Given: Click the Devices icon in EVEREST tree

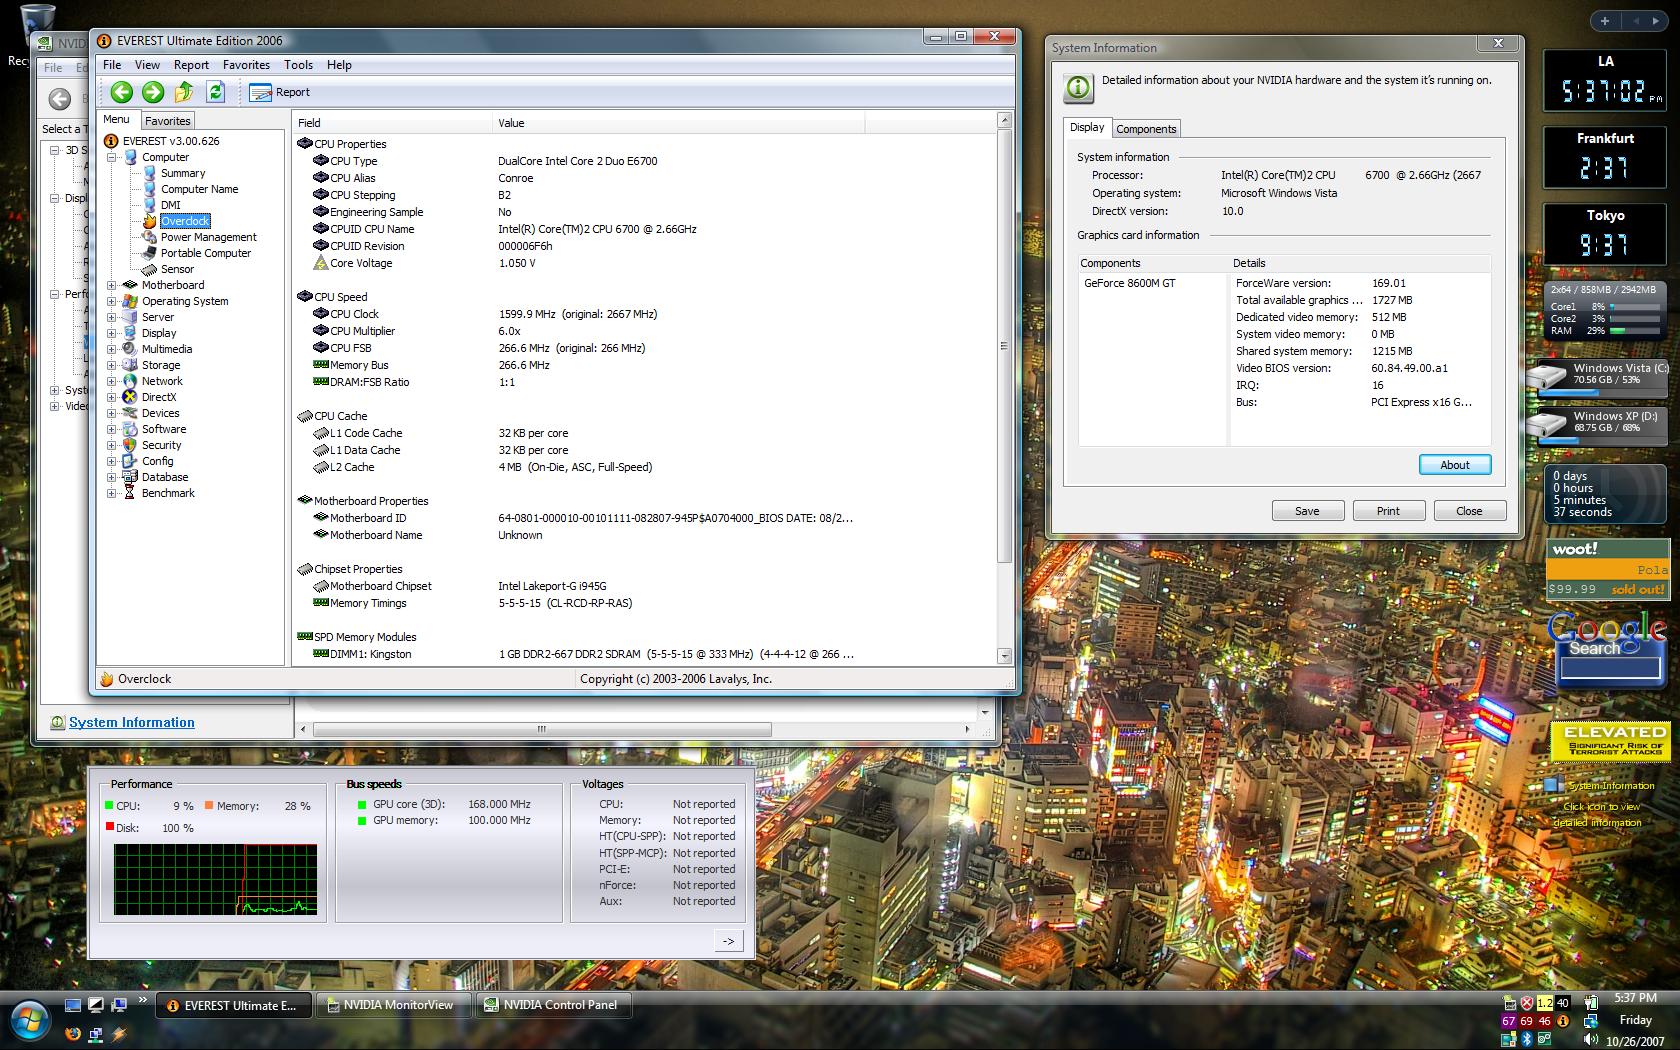Looking at the screenshot, I should (x=129, y=413).
